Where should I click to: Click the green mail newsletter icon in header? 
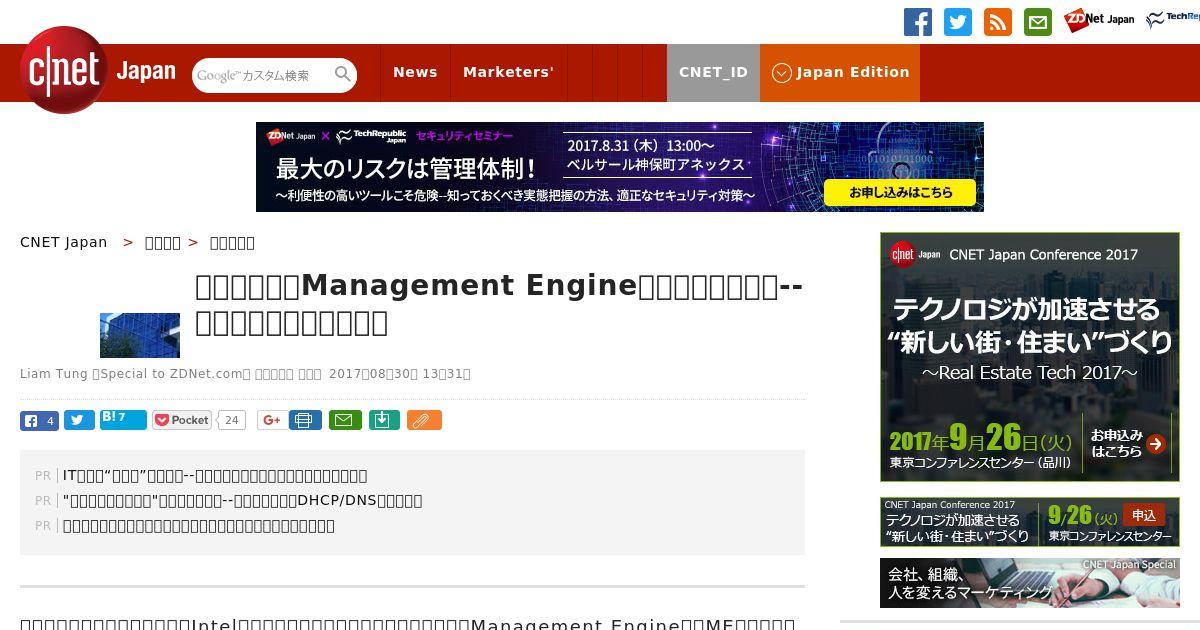pyautogui.click(x=1038, y=22)
